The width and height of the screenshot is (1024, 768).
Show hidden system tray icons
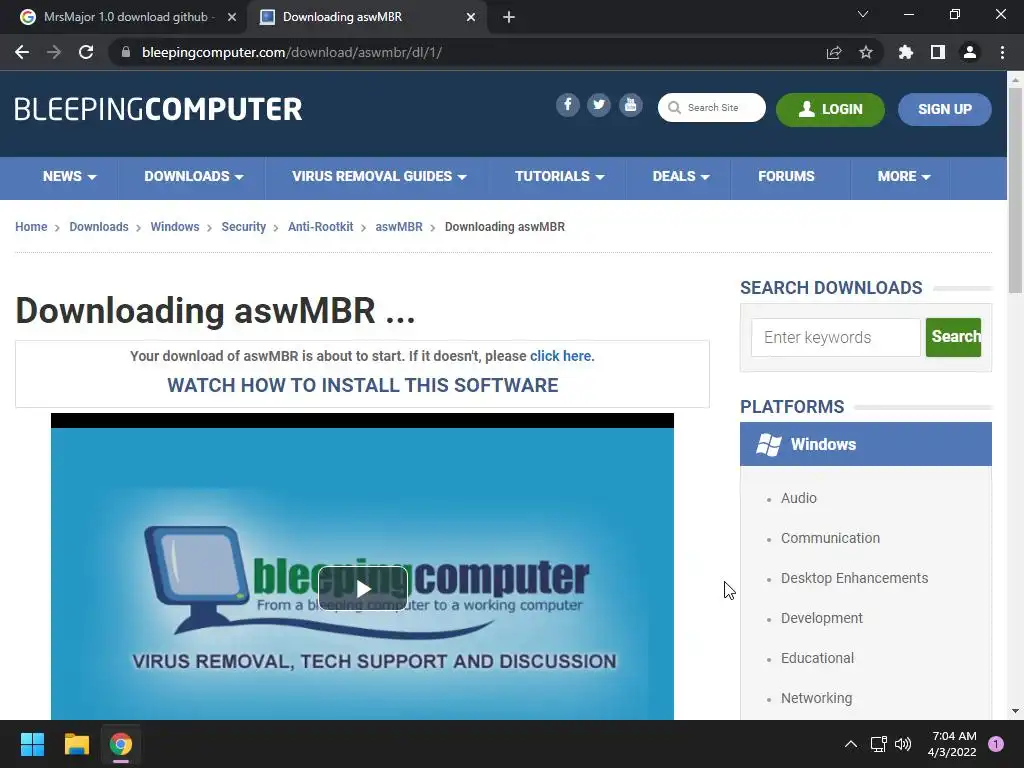[x=850, y=744]
